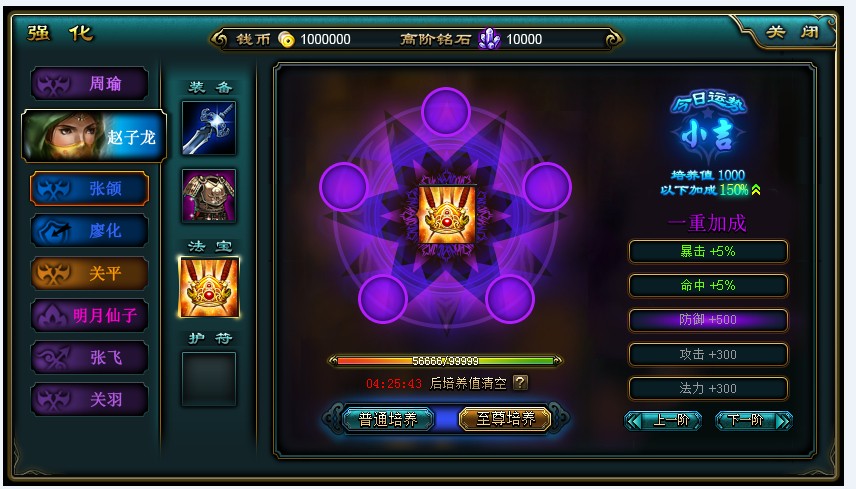Click the 暴击 +5% bonus entry
Viewport: 856px width, 489px height.
708,252
